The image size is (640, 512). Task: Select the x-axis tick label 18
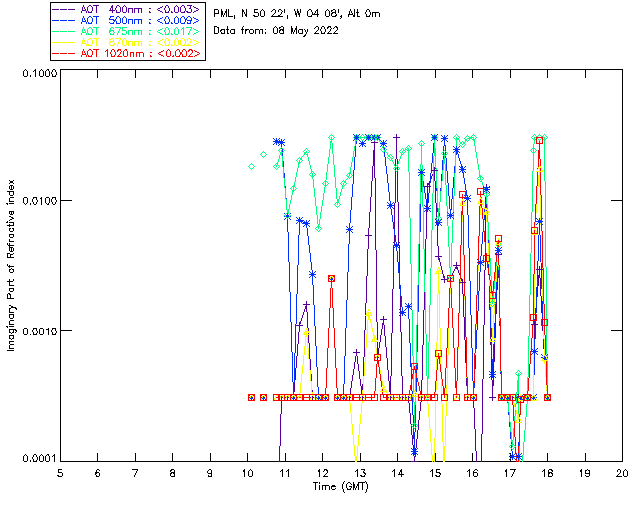[547, 472]
